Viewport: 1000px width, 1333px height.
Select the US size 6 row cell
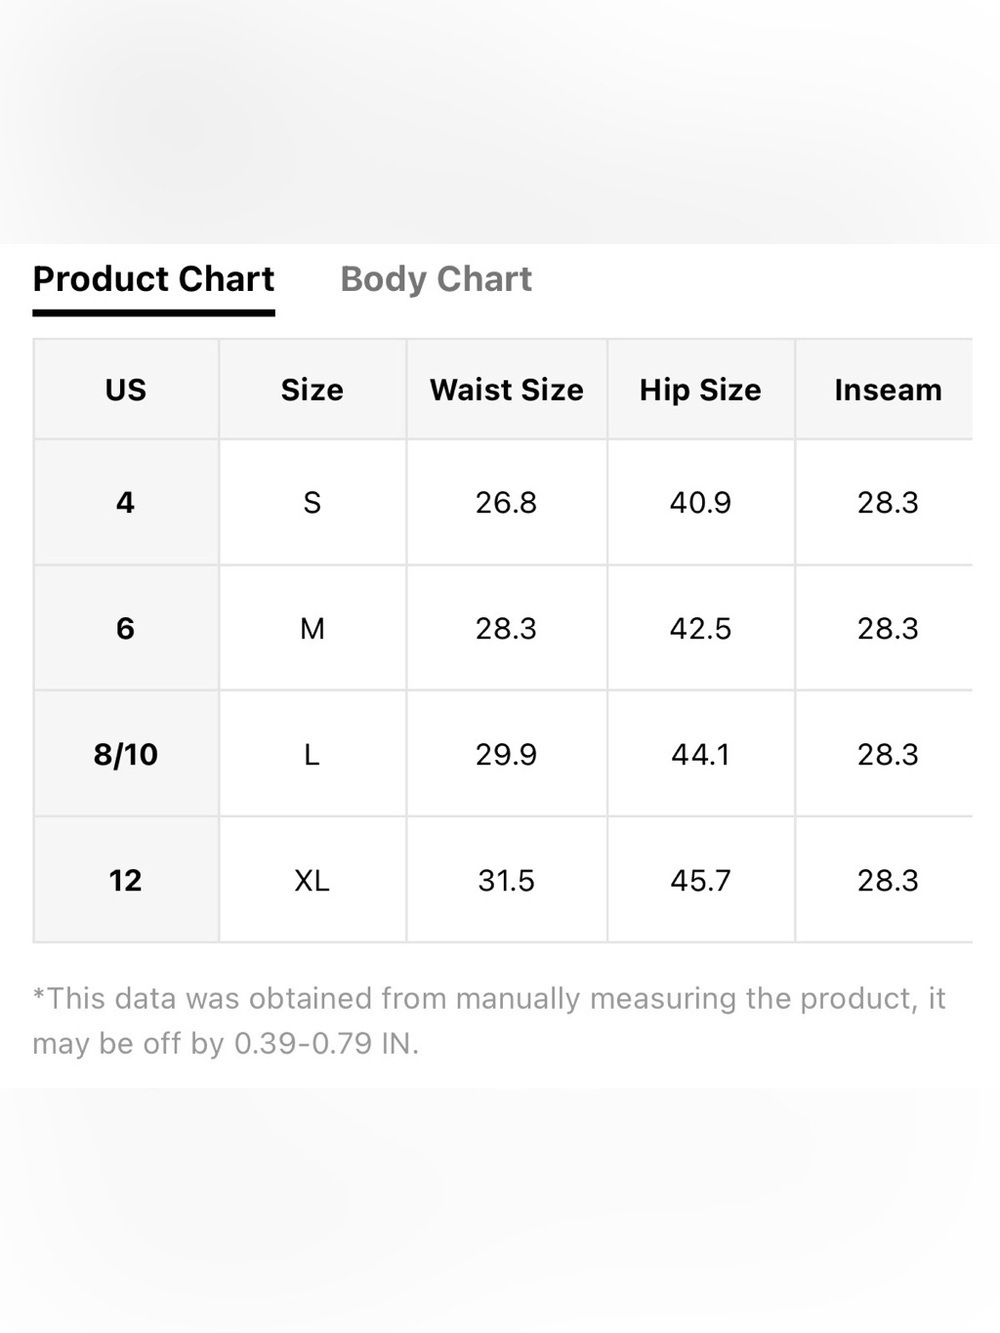pos(126,628)
